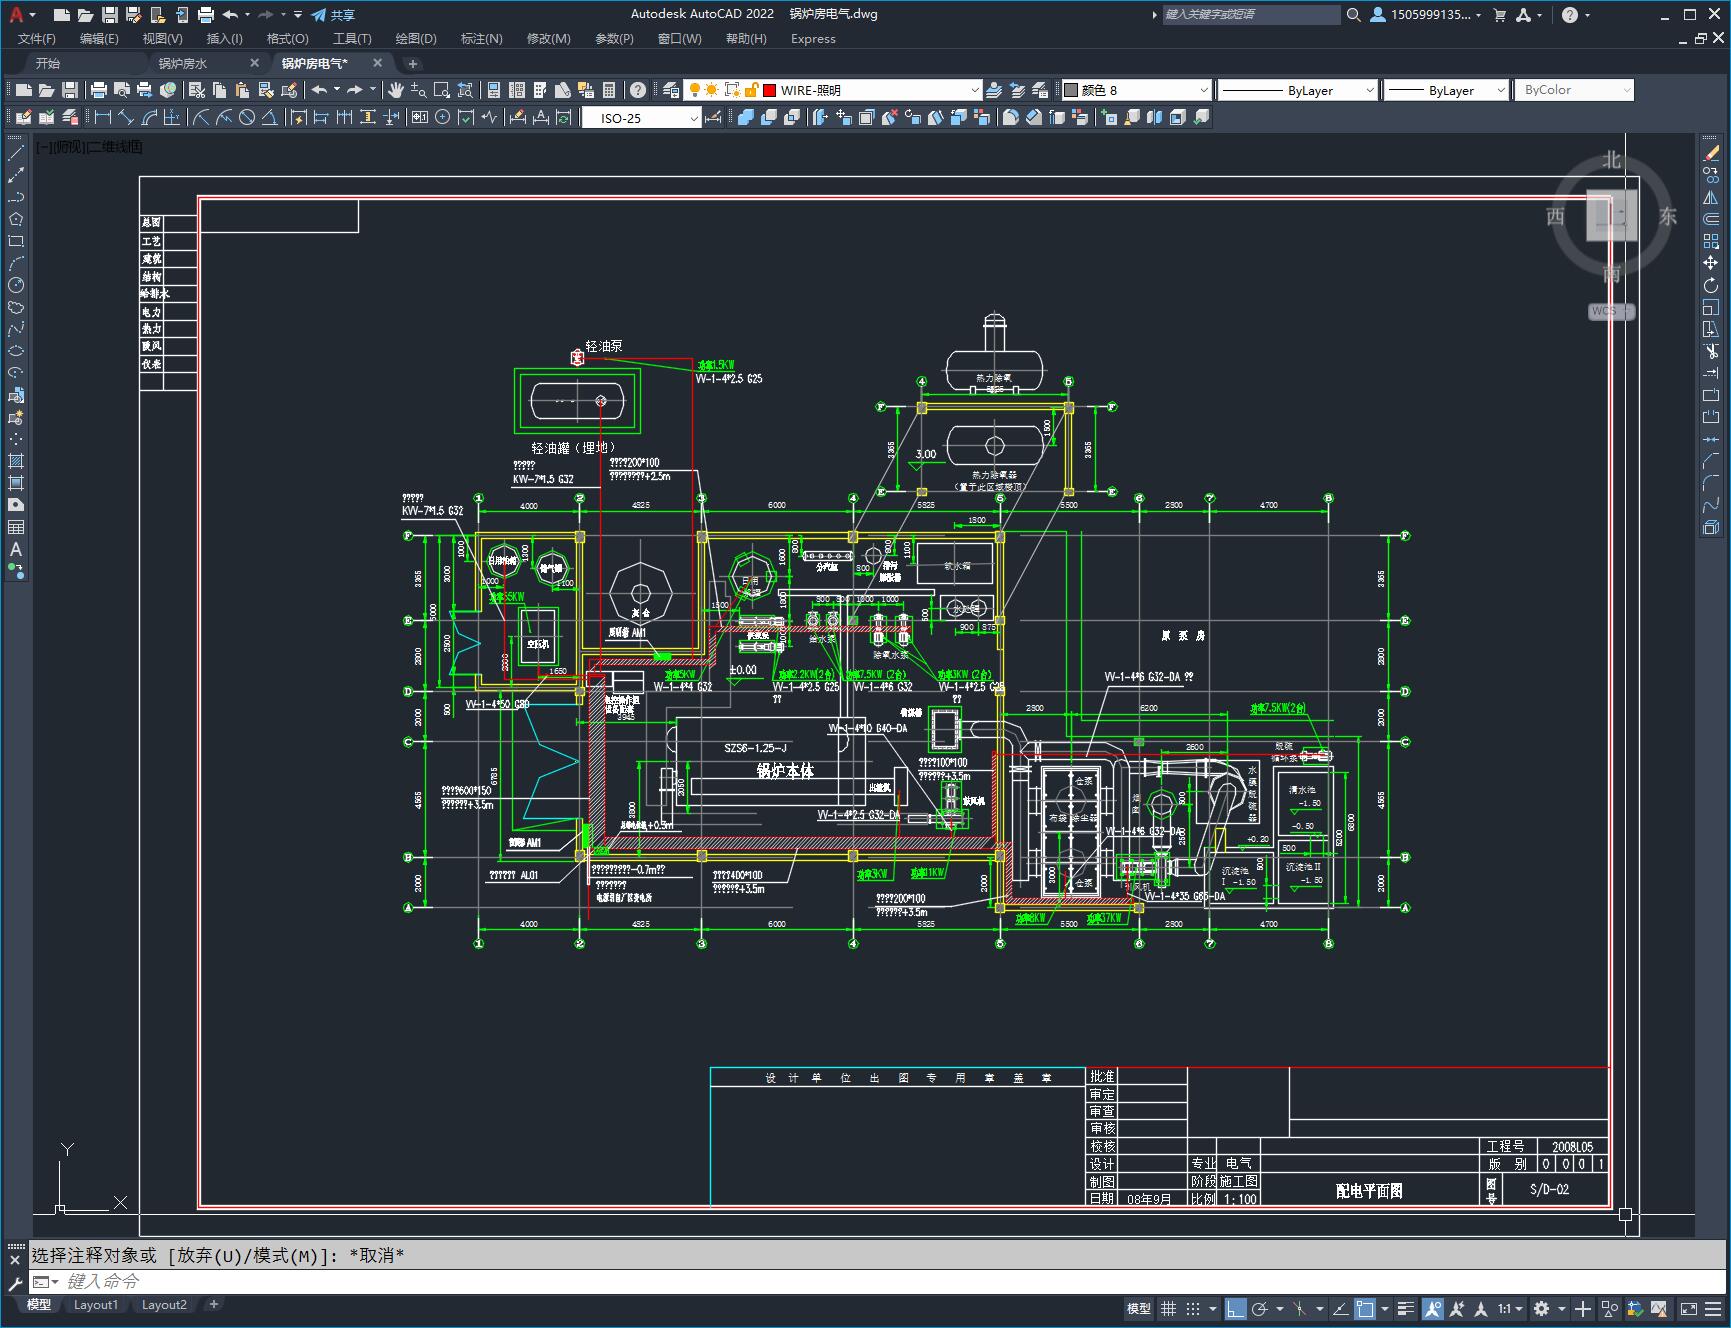The image size is (1731, 1328).
Task: Click the Customize workspace gear icon
Action: tap(1541, 1308)
